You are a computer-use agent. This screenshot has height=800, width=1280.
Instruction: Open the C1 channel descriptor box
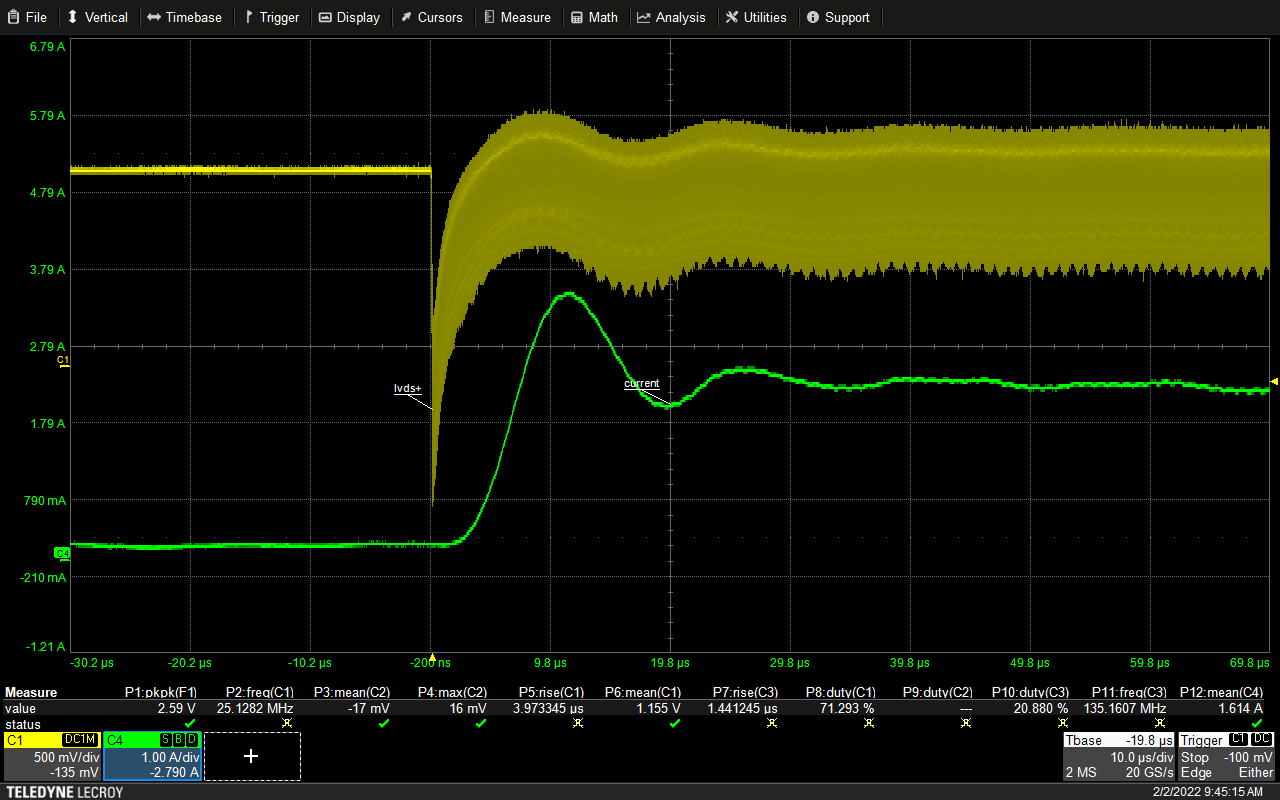click(x=51, y=756)
